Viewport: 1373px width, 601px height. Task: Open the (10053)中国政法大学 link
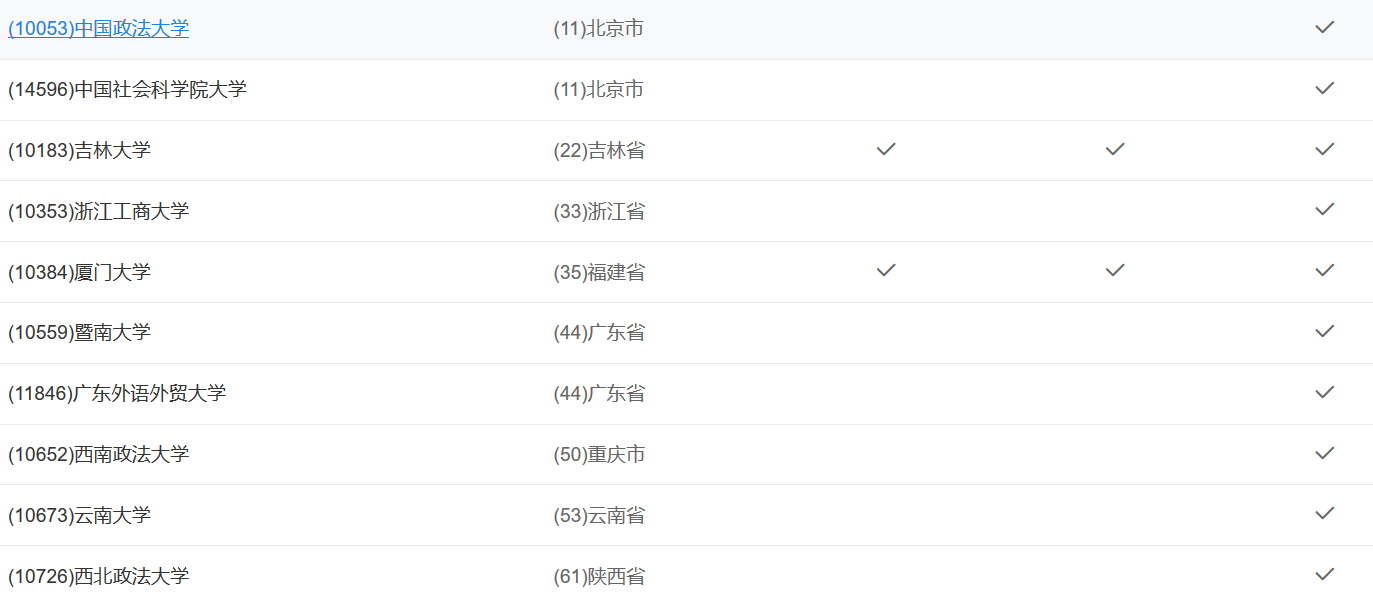point(98,29)
